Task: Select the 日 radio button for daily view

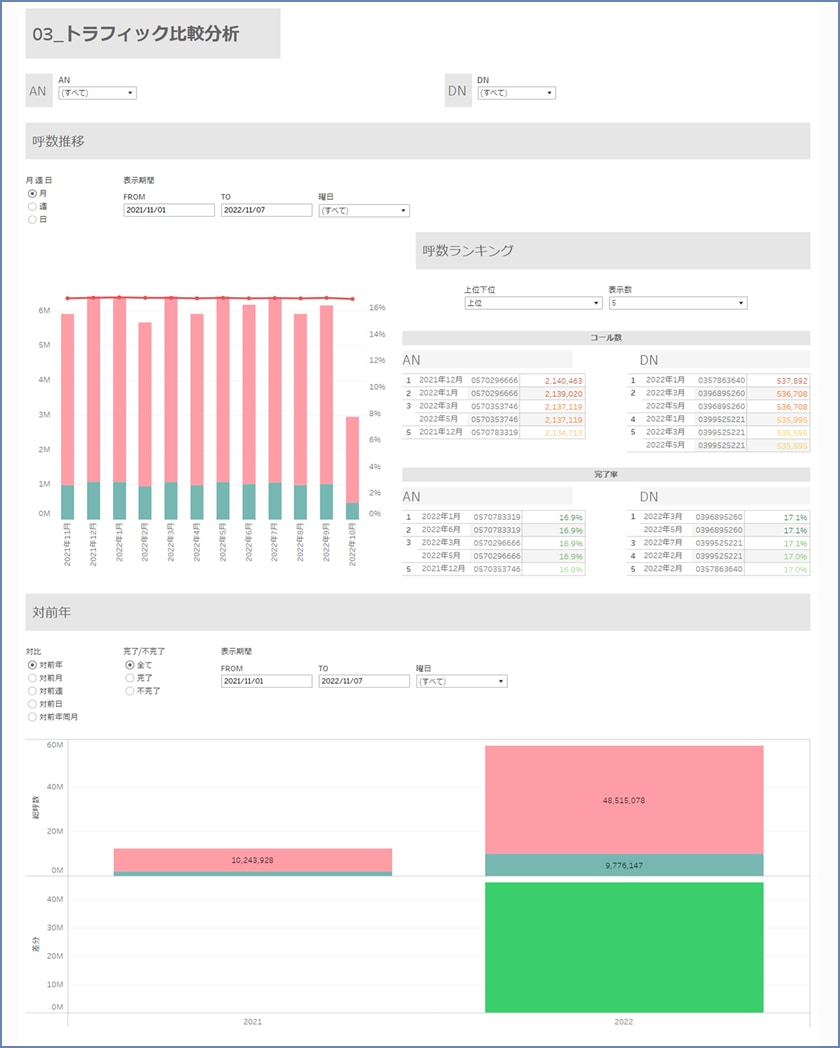Action: coord(32,219)
